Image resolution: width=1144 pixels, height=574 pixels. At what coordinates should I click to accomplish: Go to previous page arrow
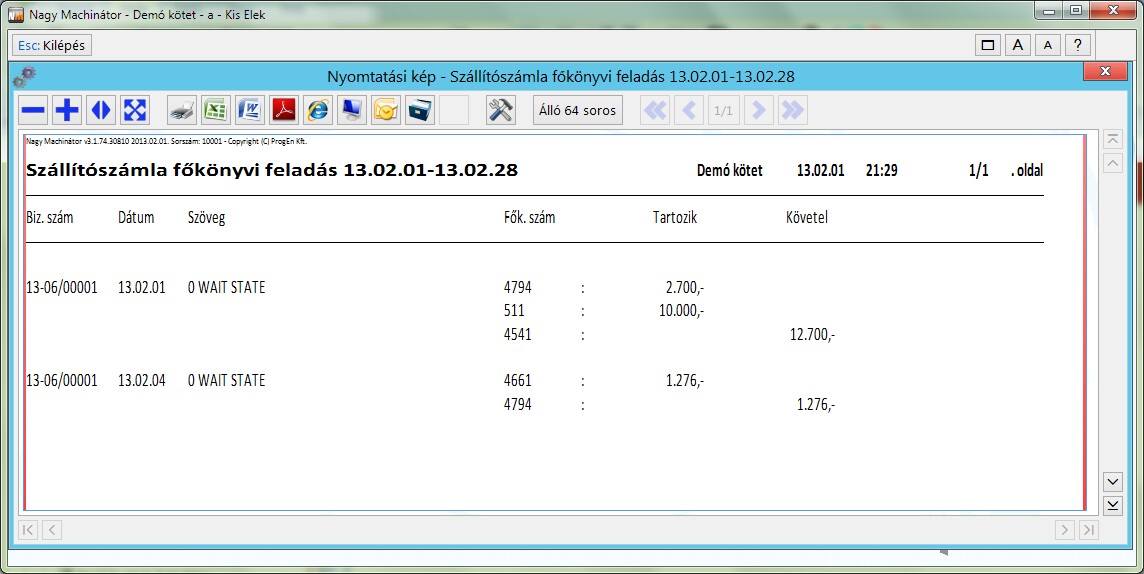689,110
